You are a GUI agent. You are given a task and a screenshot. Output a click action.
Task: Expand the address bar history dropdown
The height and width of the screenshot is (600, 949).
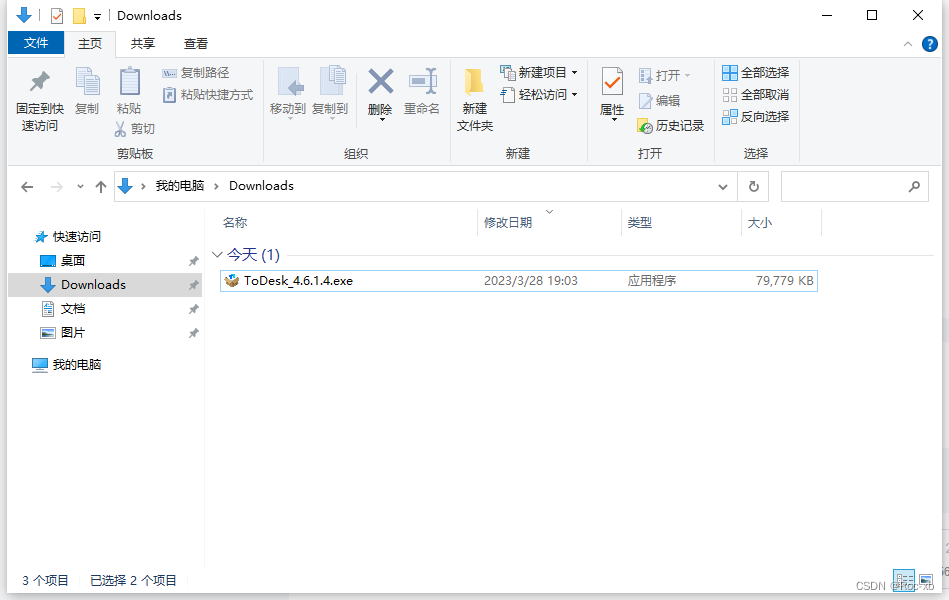[723, 186]
